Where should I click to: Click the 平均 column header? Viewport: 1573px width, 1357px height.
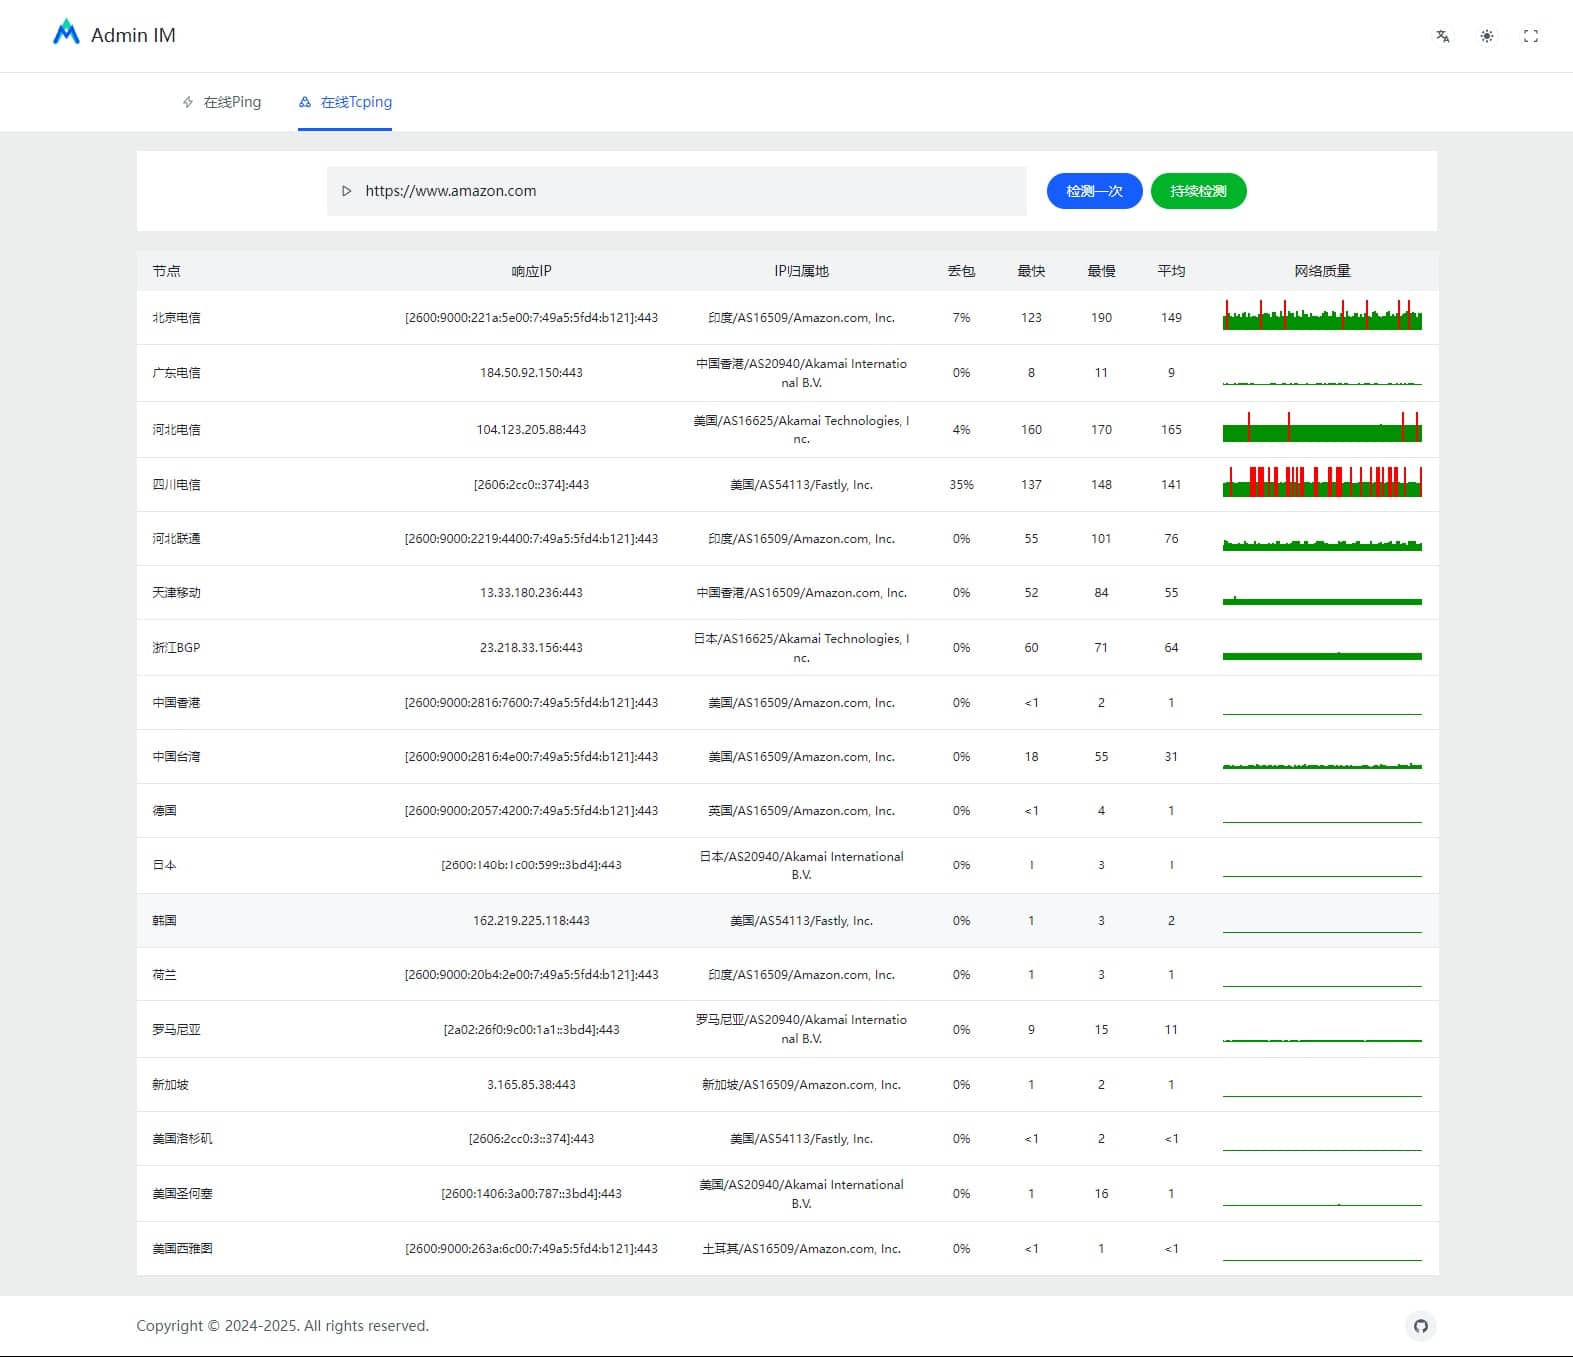click(1171, 271)
